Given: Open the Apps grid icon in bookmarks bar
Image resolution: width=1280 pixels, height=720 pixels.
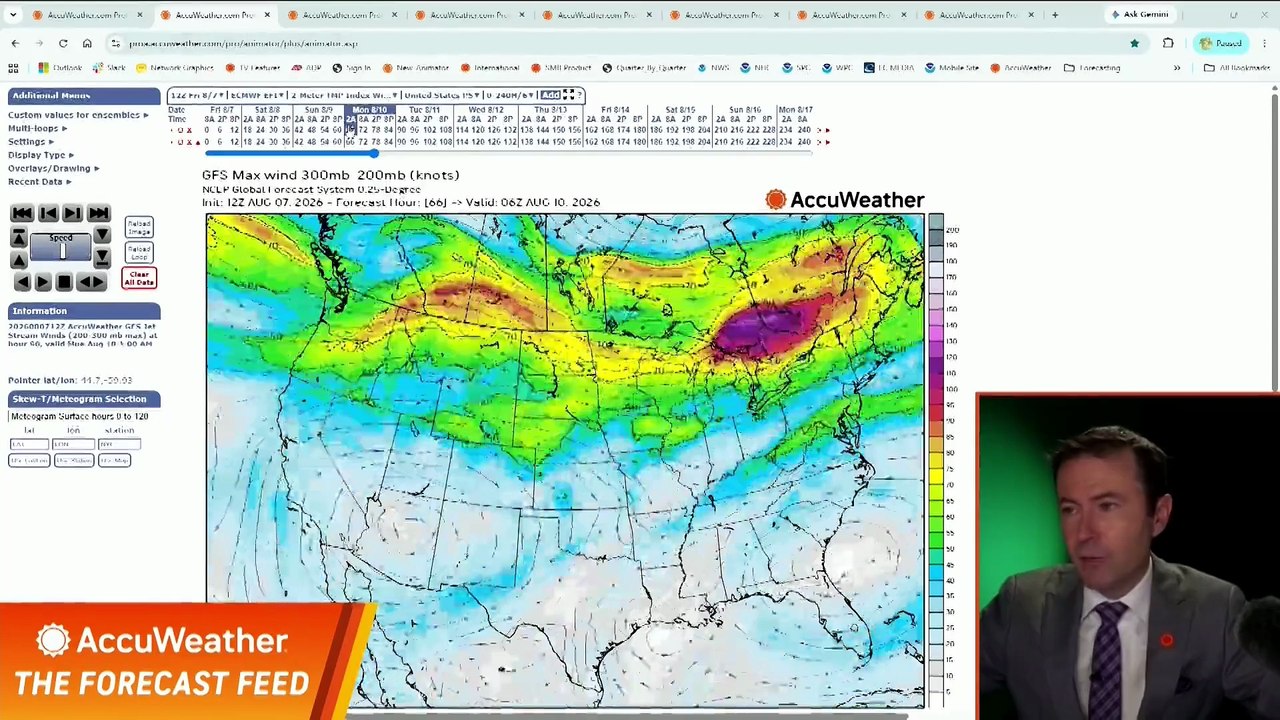Looking at the screenshot, I should coord(13,68).
